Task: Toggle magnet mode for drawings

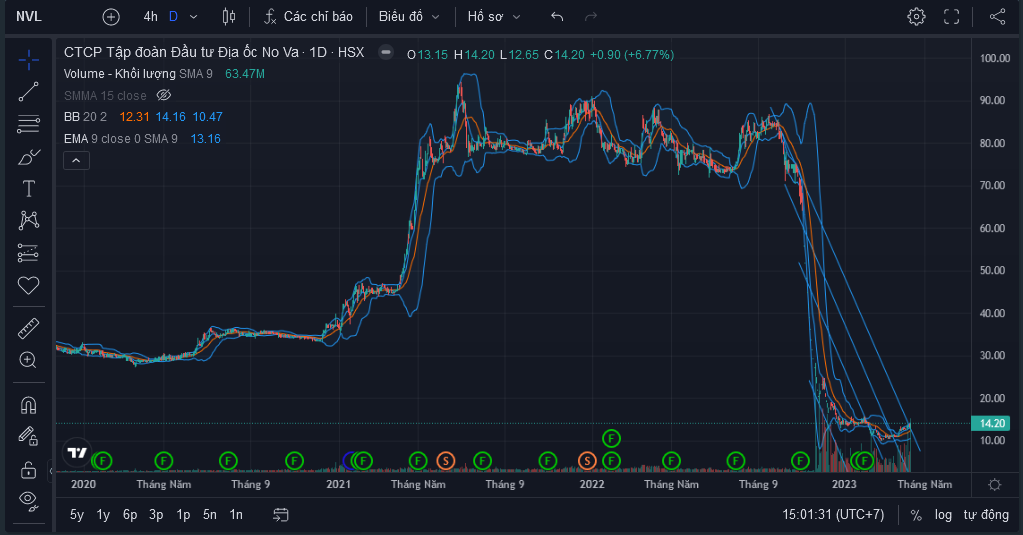Action: tap(28, 405)
